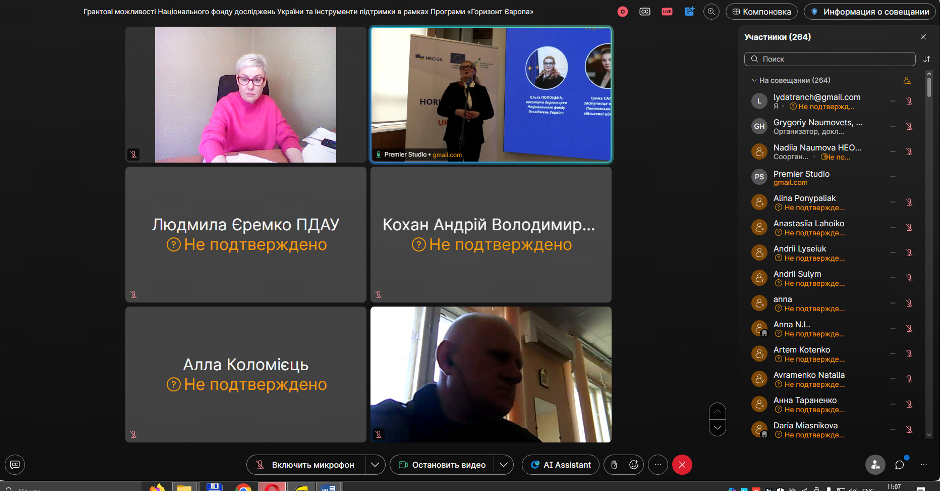Open closed captions icon in top bar
940x492 pixels.
[645, 12]
